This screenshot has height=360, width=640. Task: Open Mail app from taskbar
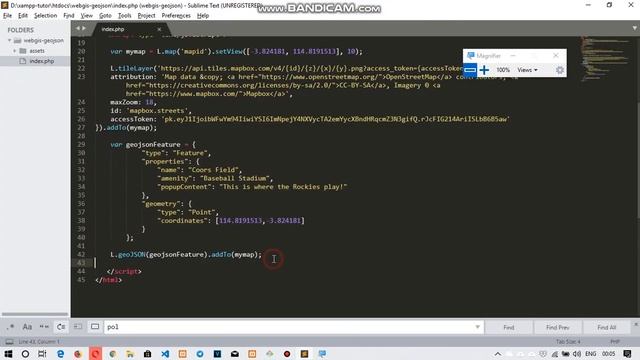point(235,353)
